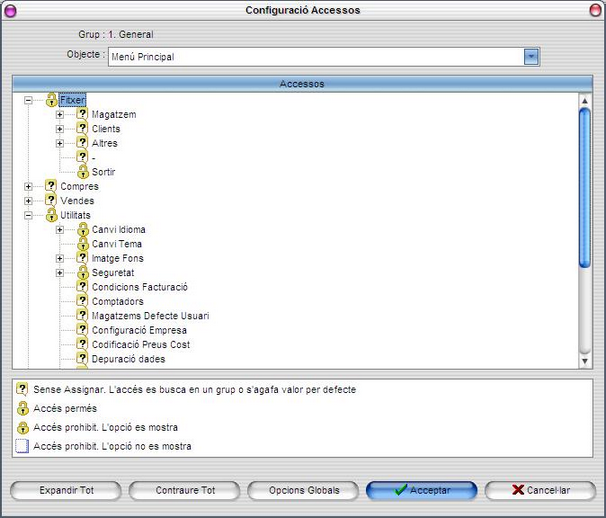The image size is (606, 518).
Task: Click the padlock icon beside Fitxer
Action: [51, 100]
